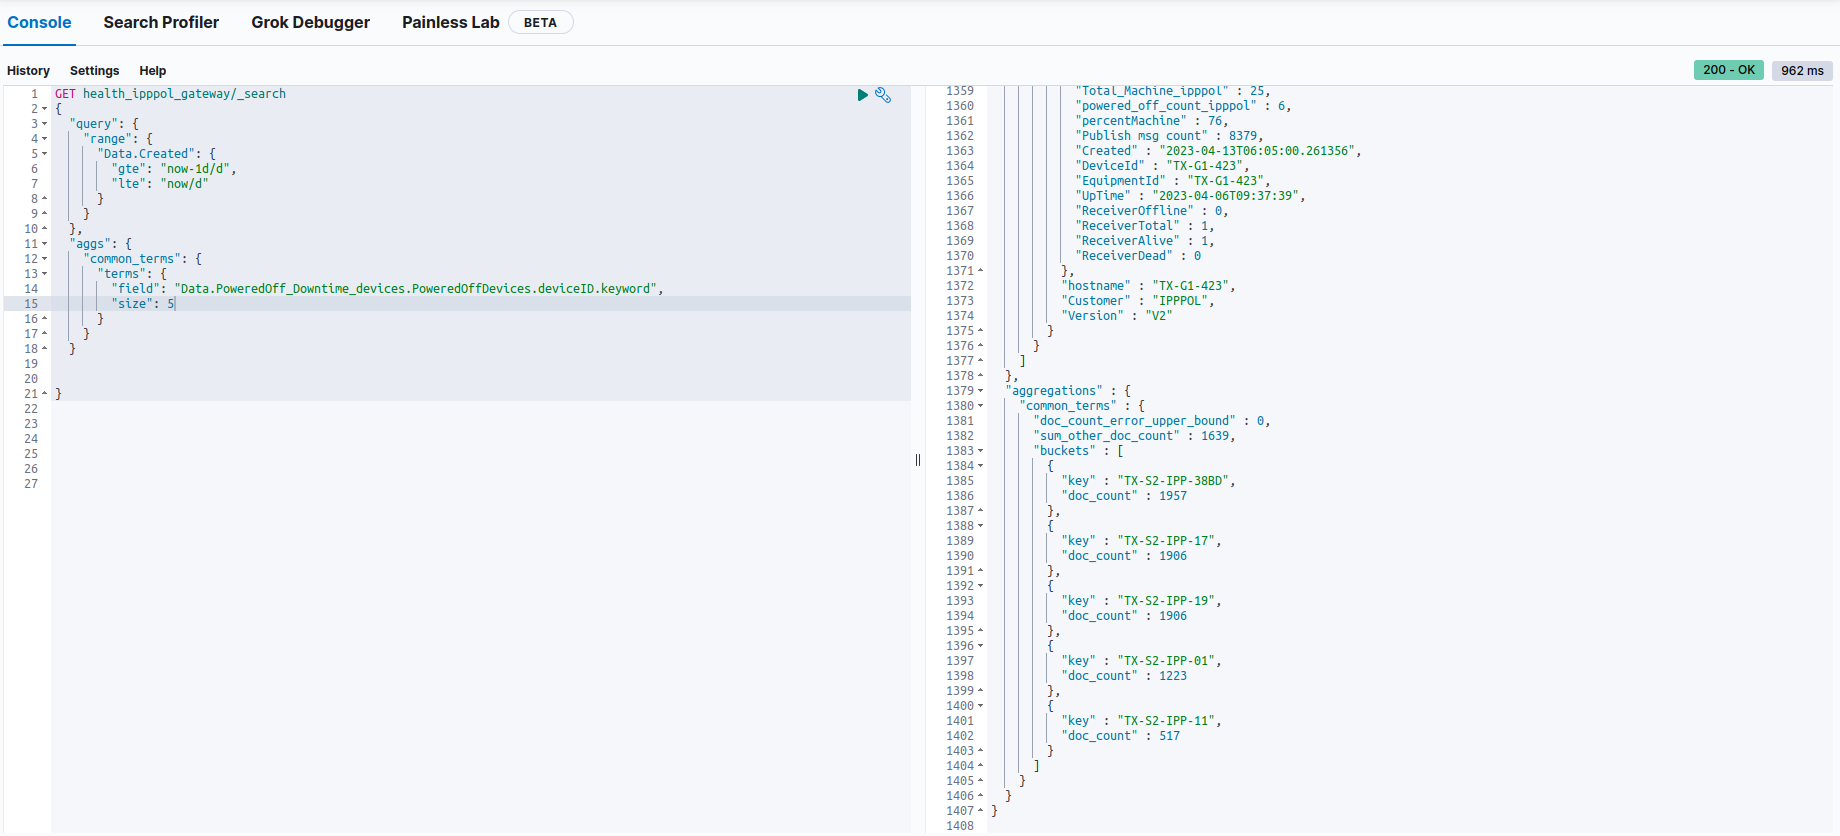Click the 200 - OK status badge
Viewport: 1840px width, 836px height.
point(1728,70)
